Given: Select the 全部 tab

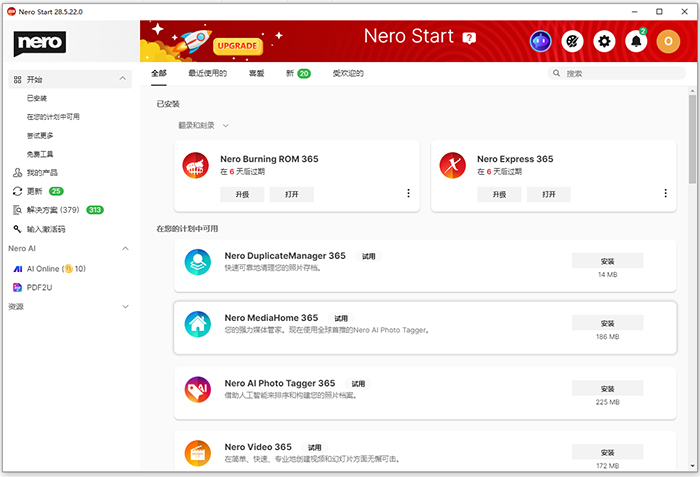Looking at the screenshot, I should [159, 73].
